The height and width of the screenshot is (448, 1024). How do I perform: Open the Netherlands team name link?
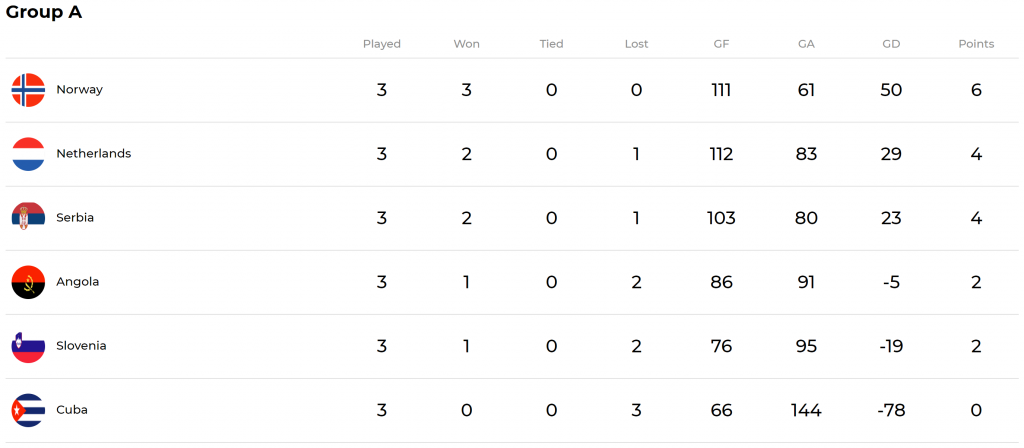click(x=93, y=153)
